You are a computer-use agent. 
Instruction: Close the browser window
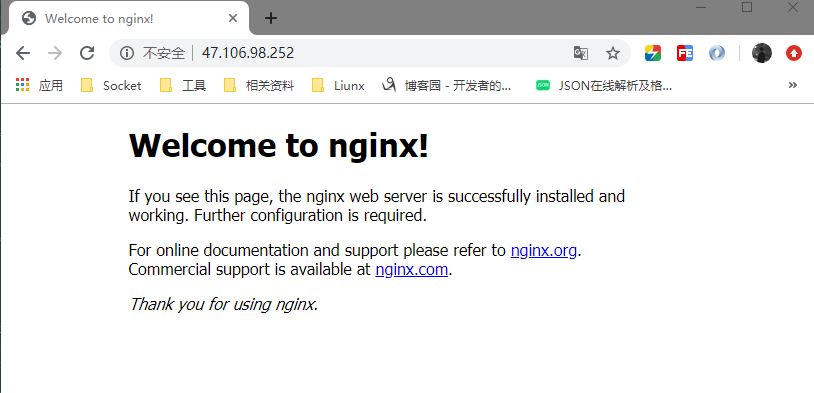(x=793, y=7)
